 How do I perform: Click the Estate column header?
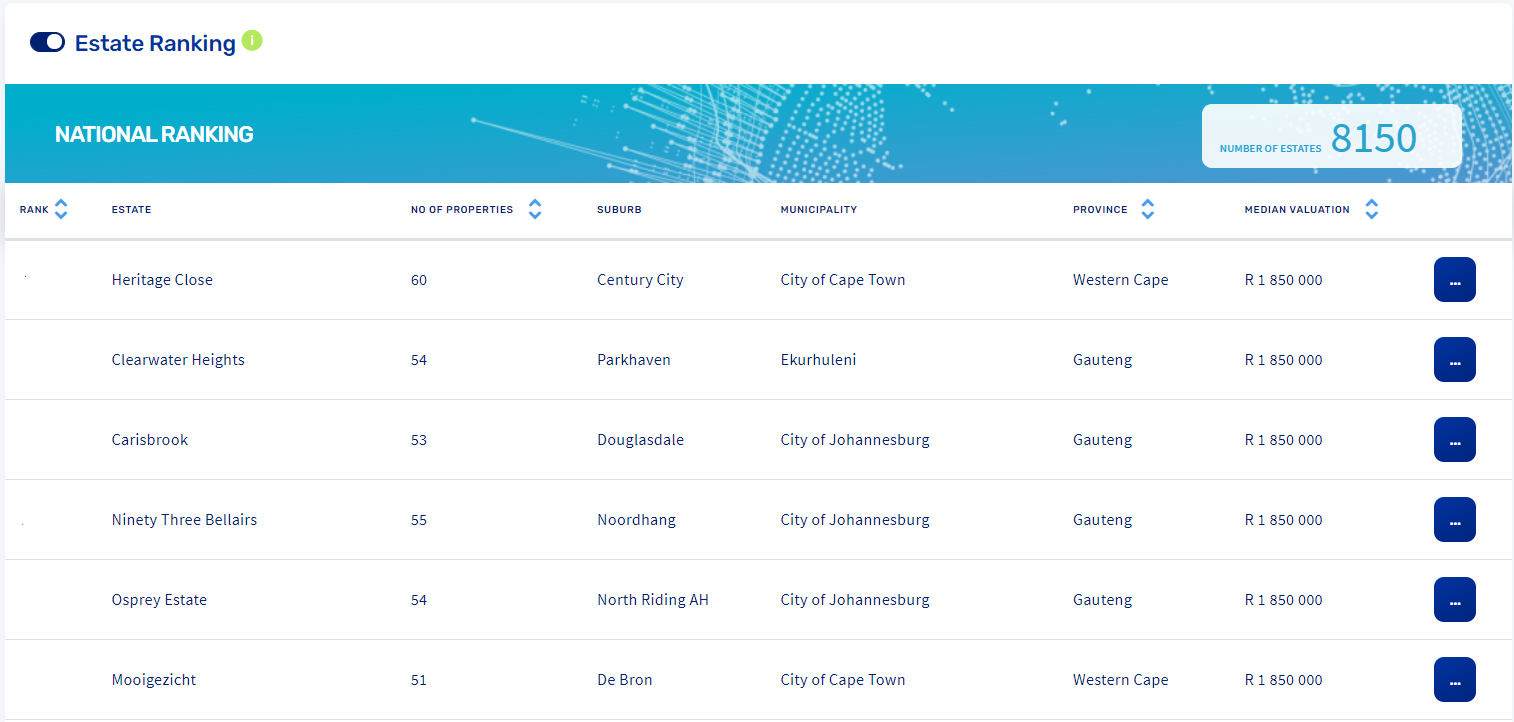coord(131,210)
